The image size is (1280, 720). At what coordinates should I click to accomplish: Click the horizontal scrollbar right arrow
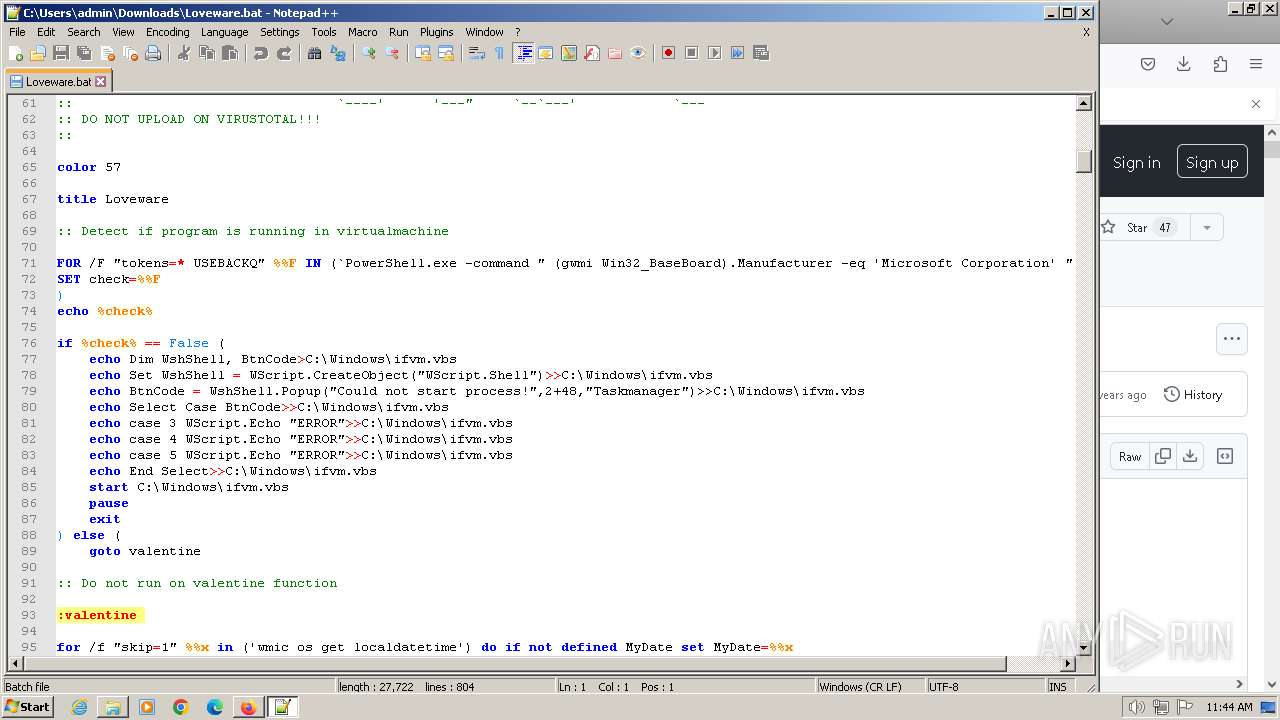pyautogui.click(x=1067, y=663)
